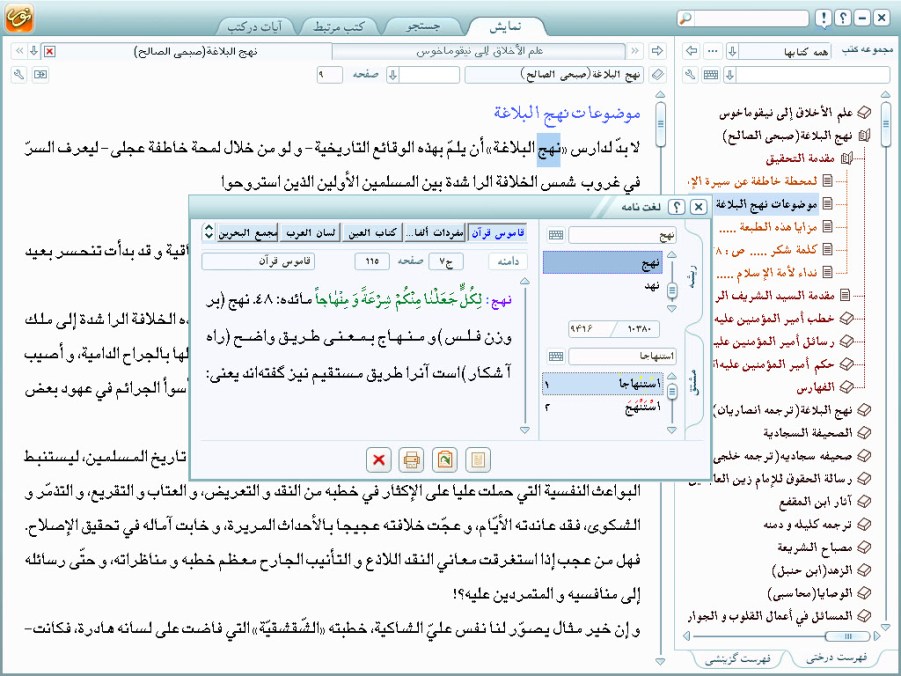901x676 pixels.
Task: Click the dictionary page document icon
Action: coord(478,460)
